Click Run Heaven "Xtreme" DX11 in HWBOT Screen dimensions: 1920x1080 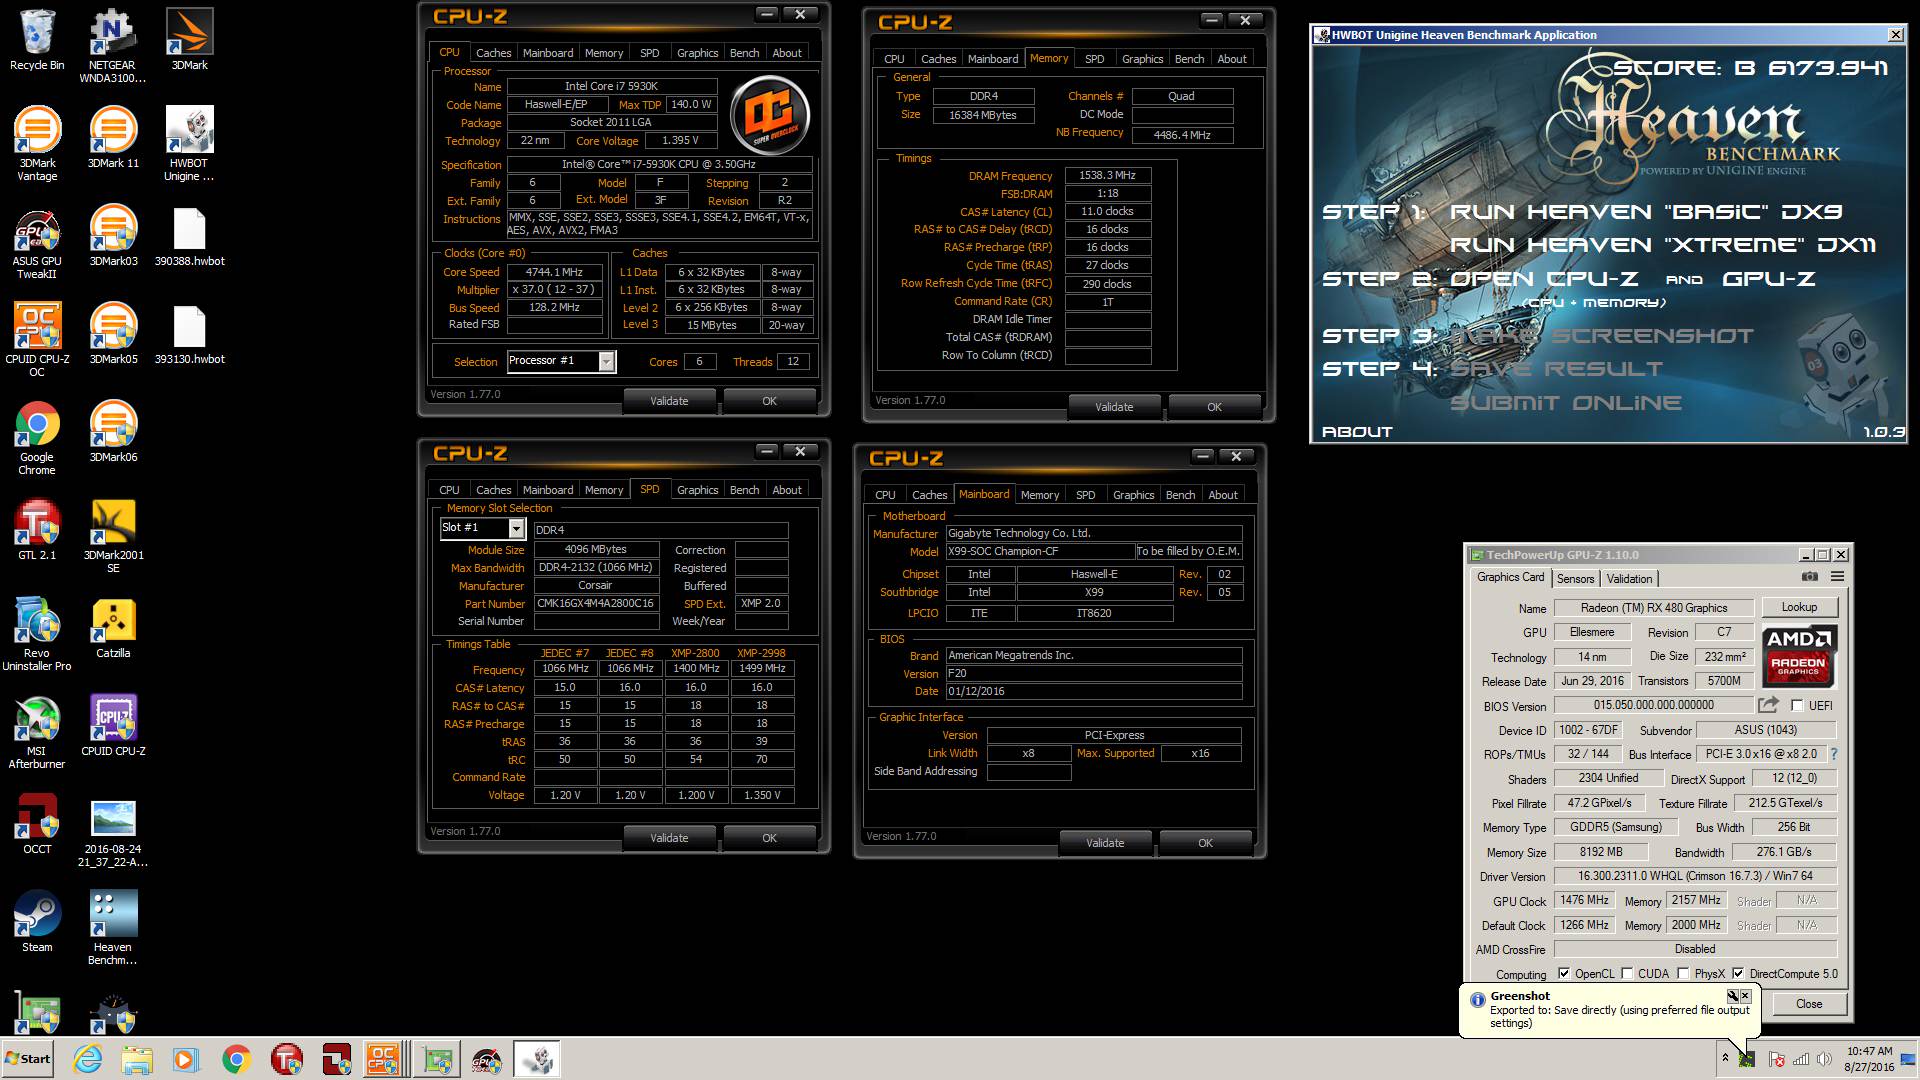click(x=1663, y=245)
